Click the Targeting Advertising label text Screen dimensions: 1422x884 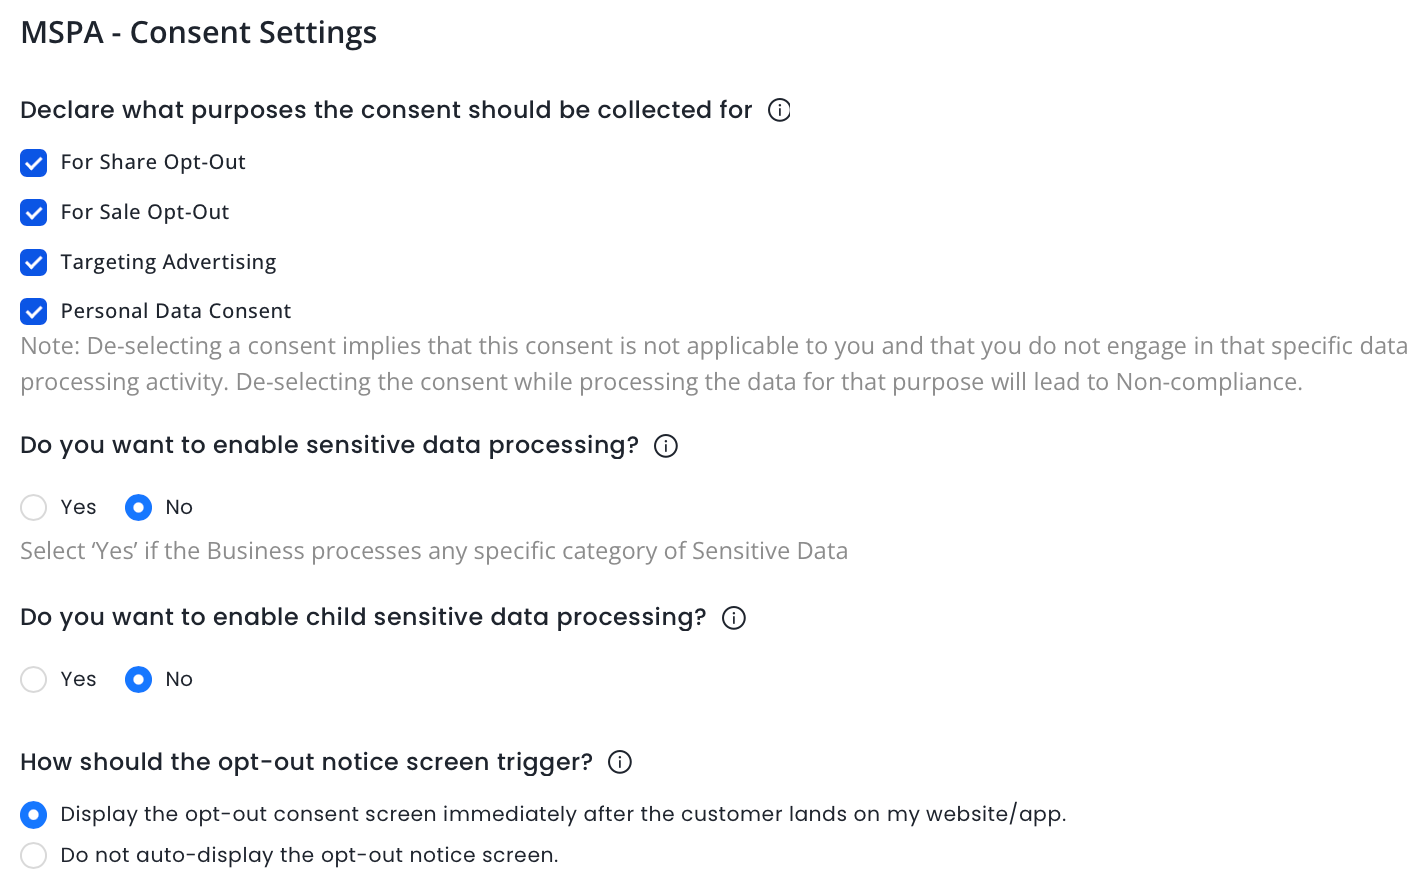coord(168,262)
